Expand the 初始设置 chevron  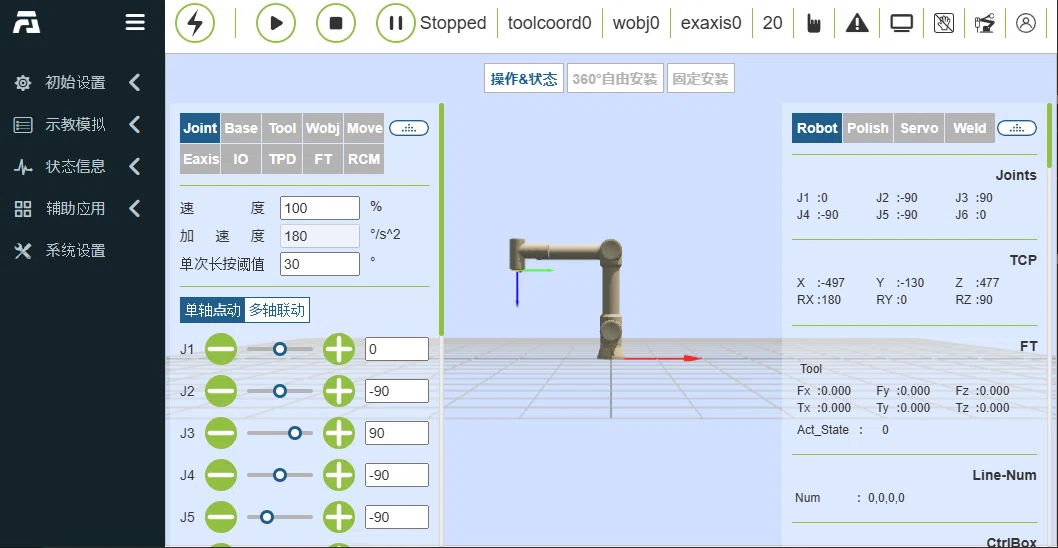[x=135, y=83]
